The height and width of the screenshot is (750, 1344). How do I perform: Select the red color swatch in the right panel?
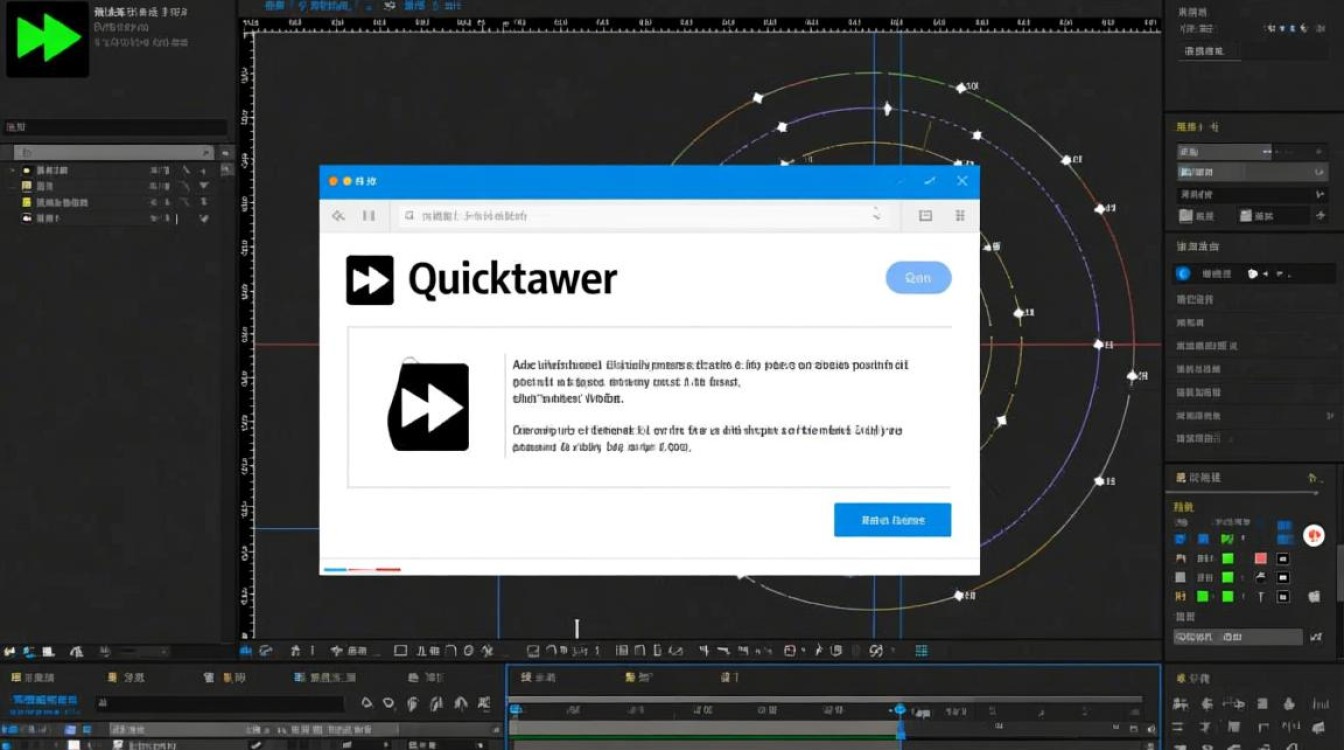[x=1261, y=558]
